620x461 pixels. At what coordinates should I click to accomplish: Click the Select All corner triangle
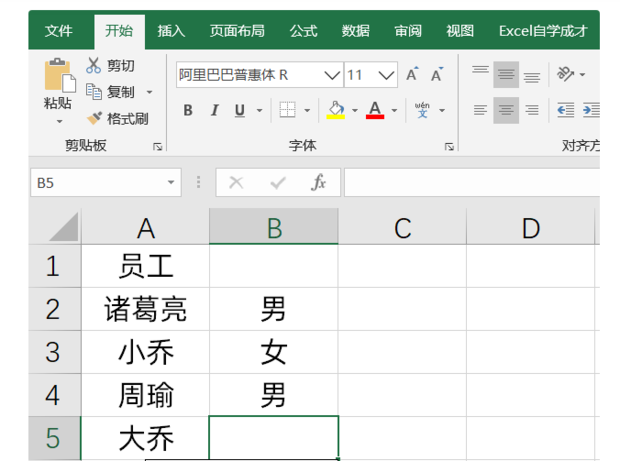click(x=63, y=227)
